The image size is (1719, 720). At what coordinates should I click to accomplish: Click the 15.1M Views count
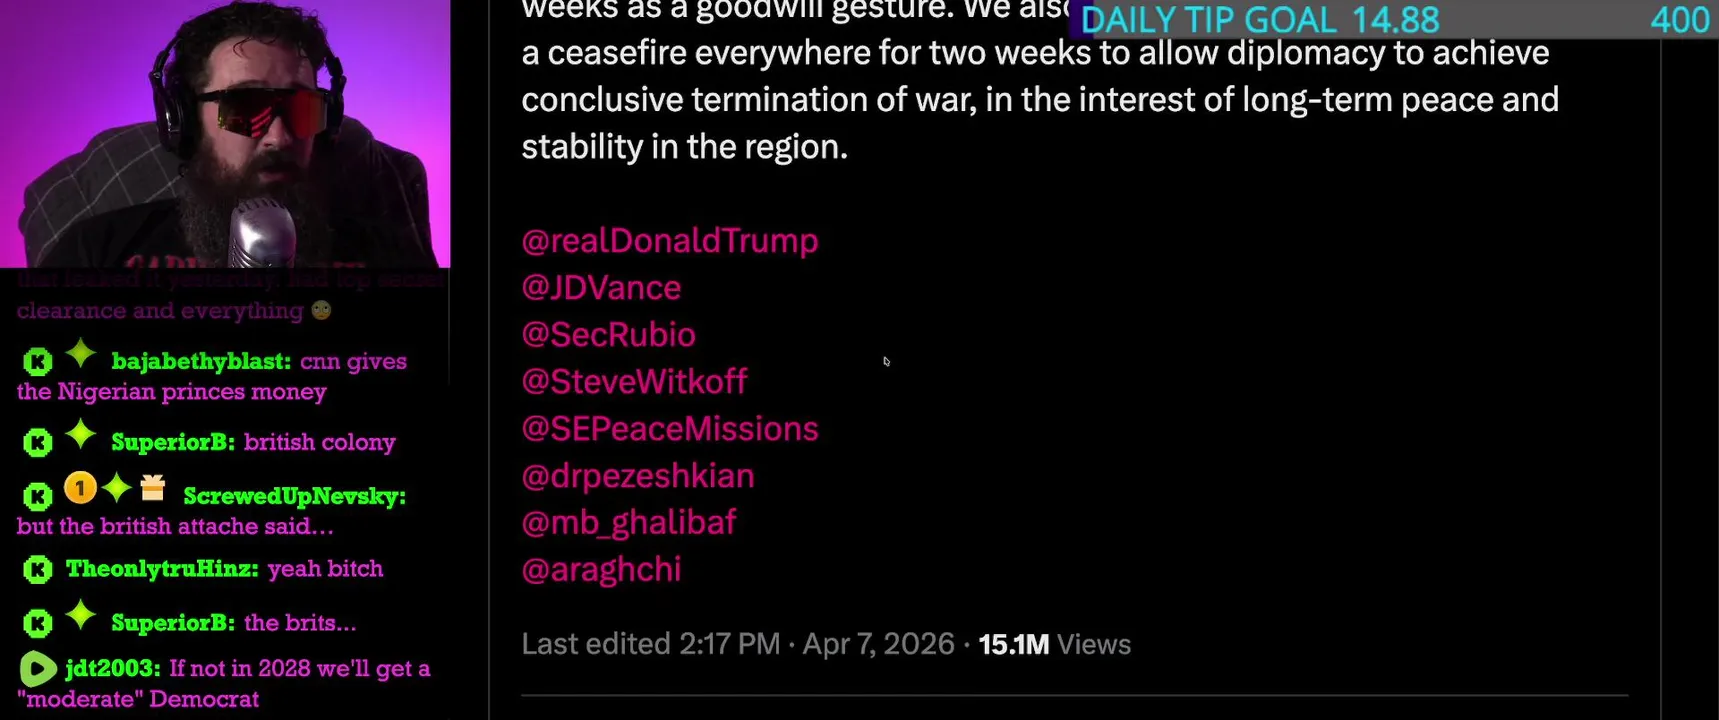click(x=1054, y=644)
